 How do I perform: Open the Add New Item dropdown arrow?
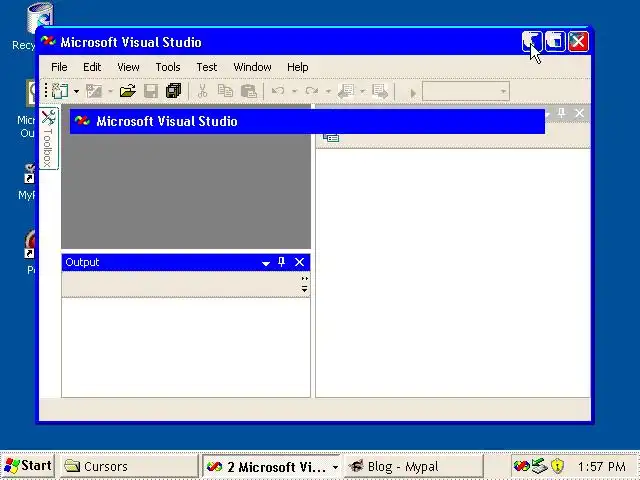(x=110, y=91)
